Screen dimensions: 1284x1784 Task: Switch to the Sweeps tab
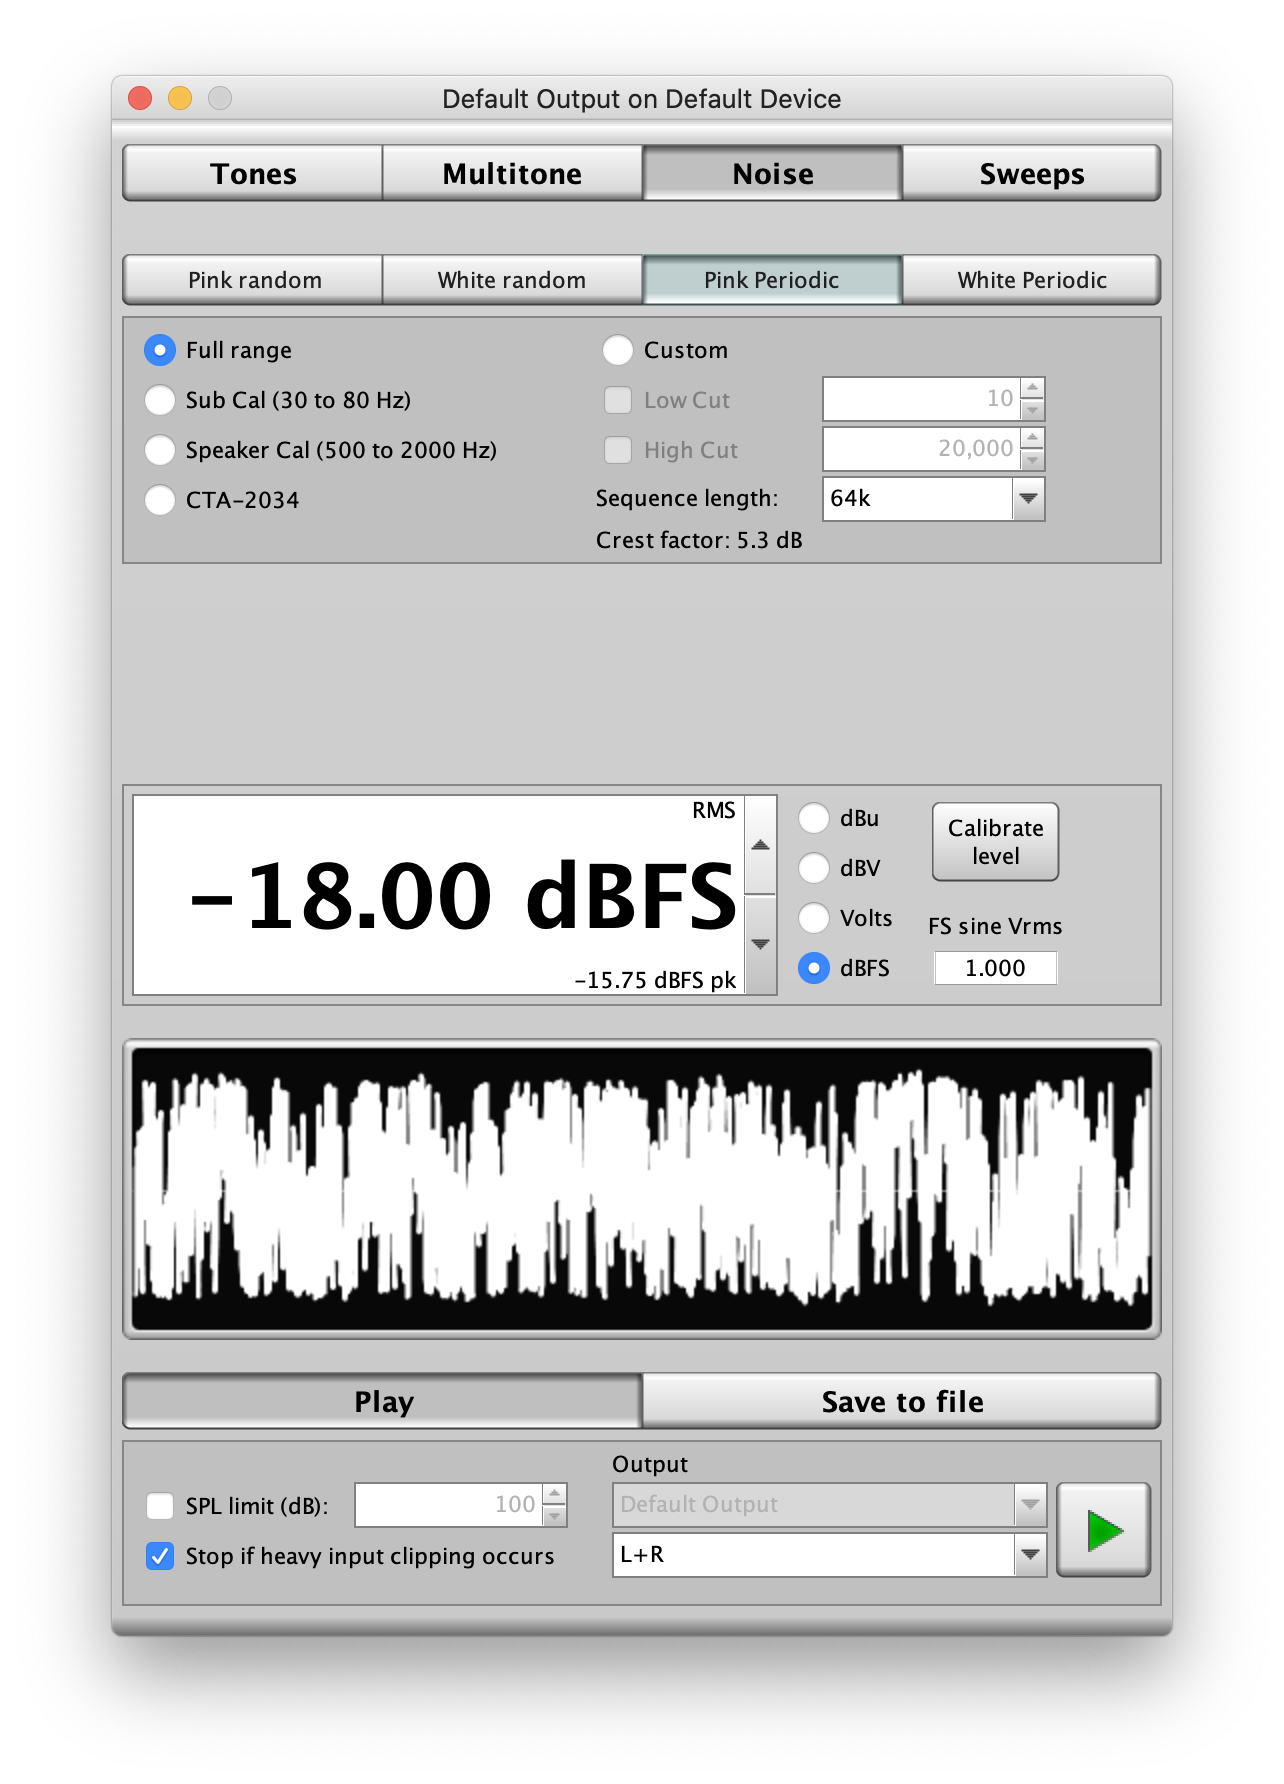pyautogui.click(x=1031, y=173)
